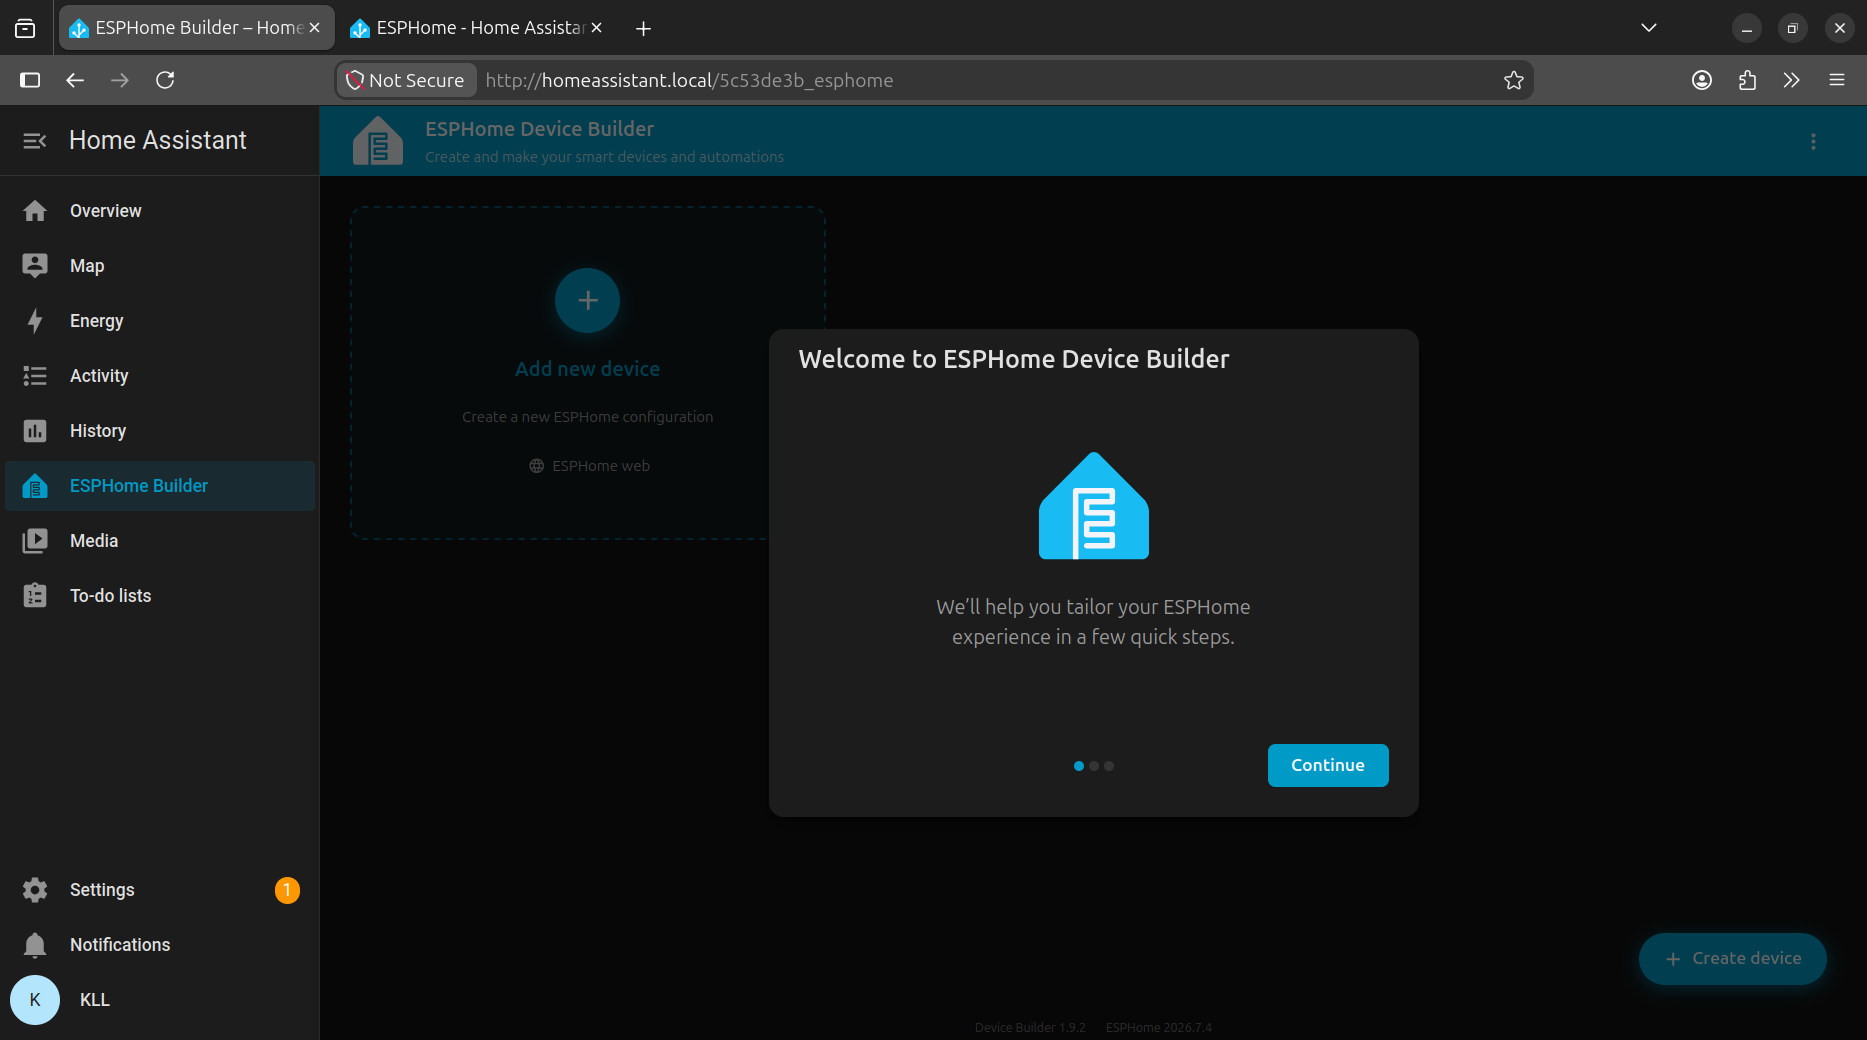Select the third step dot in dialog
The image size is (1867, 1040).
1109,766
